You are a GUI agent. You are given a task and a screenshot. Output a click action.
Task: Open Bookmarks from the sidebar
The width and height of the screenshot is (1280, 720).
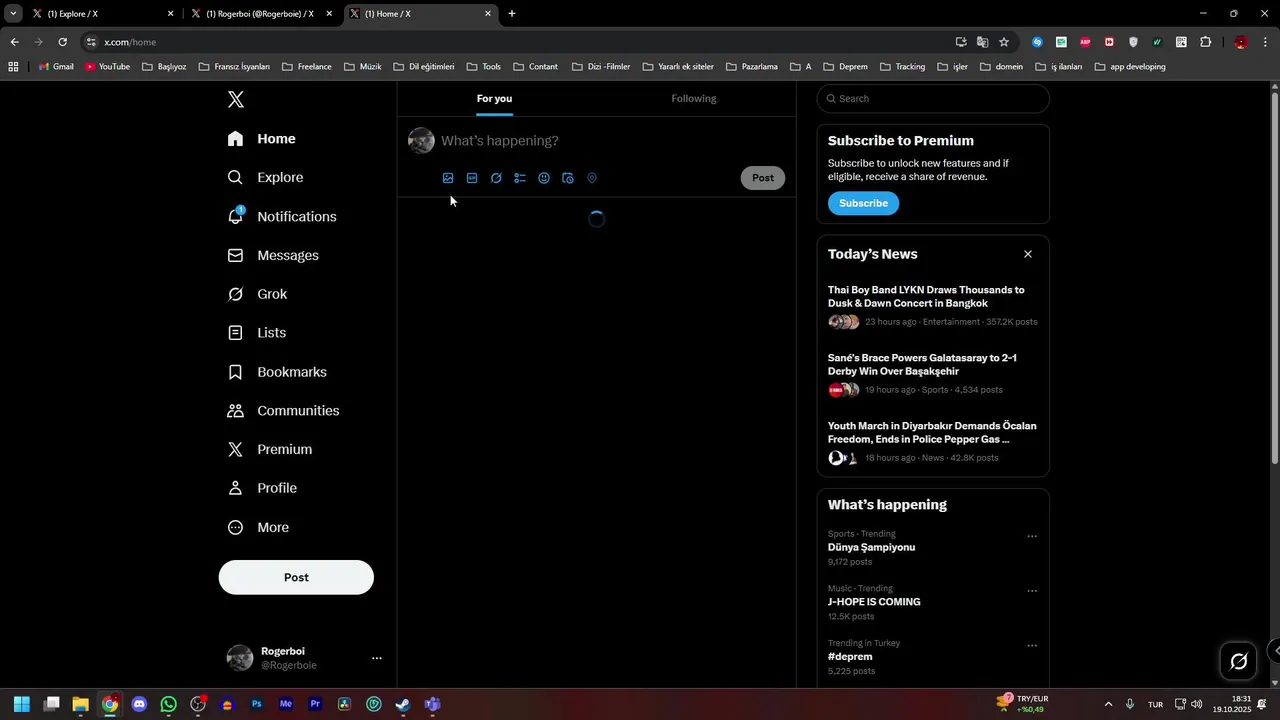(x=277, y=372)
